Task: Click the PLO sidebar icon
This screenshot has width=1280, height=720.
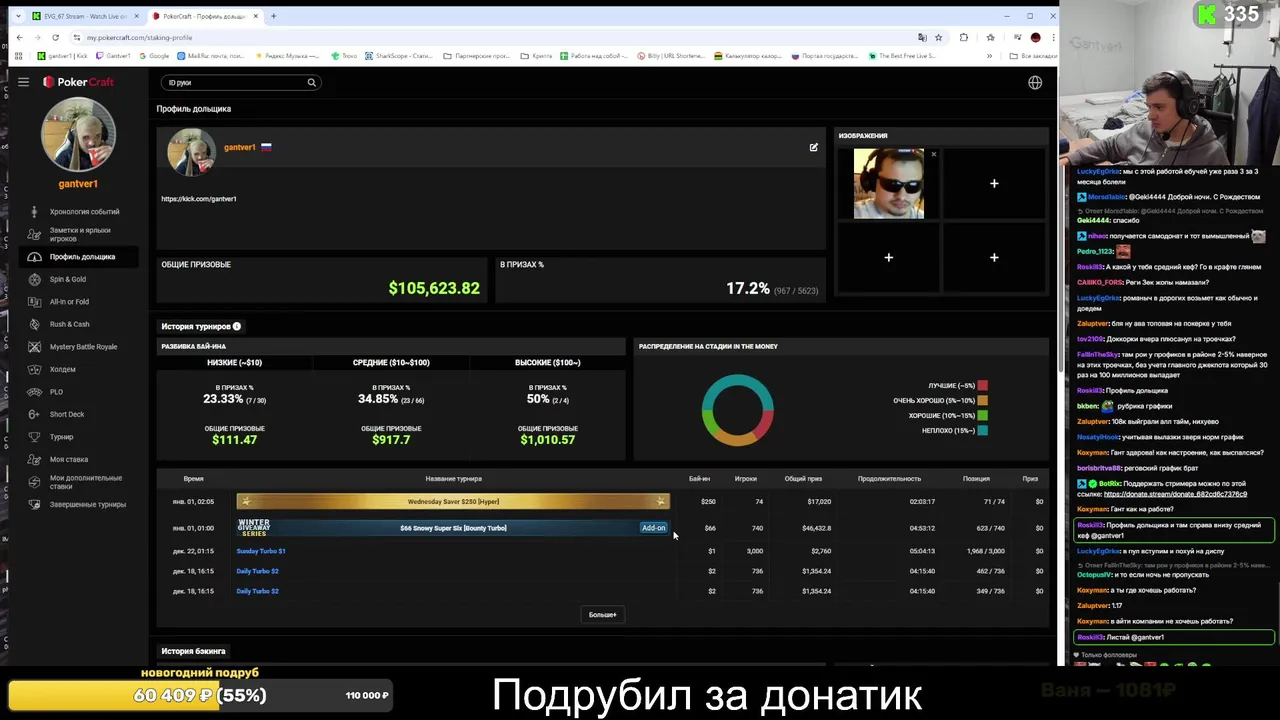Action: (x=34, y=392)
